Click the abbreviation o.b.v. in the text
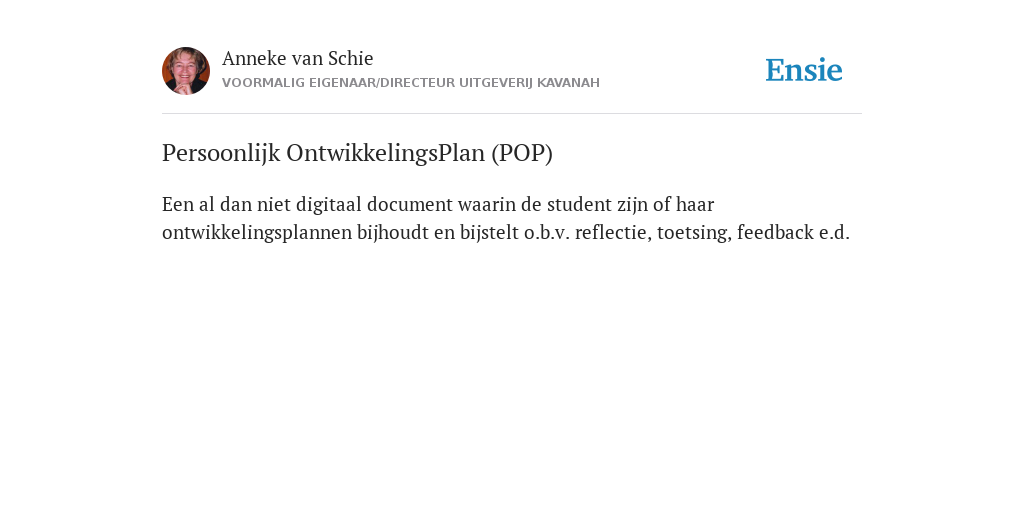 pyautogui.click(x=547, y=233)
